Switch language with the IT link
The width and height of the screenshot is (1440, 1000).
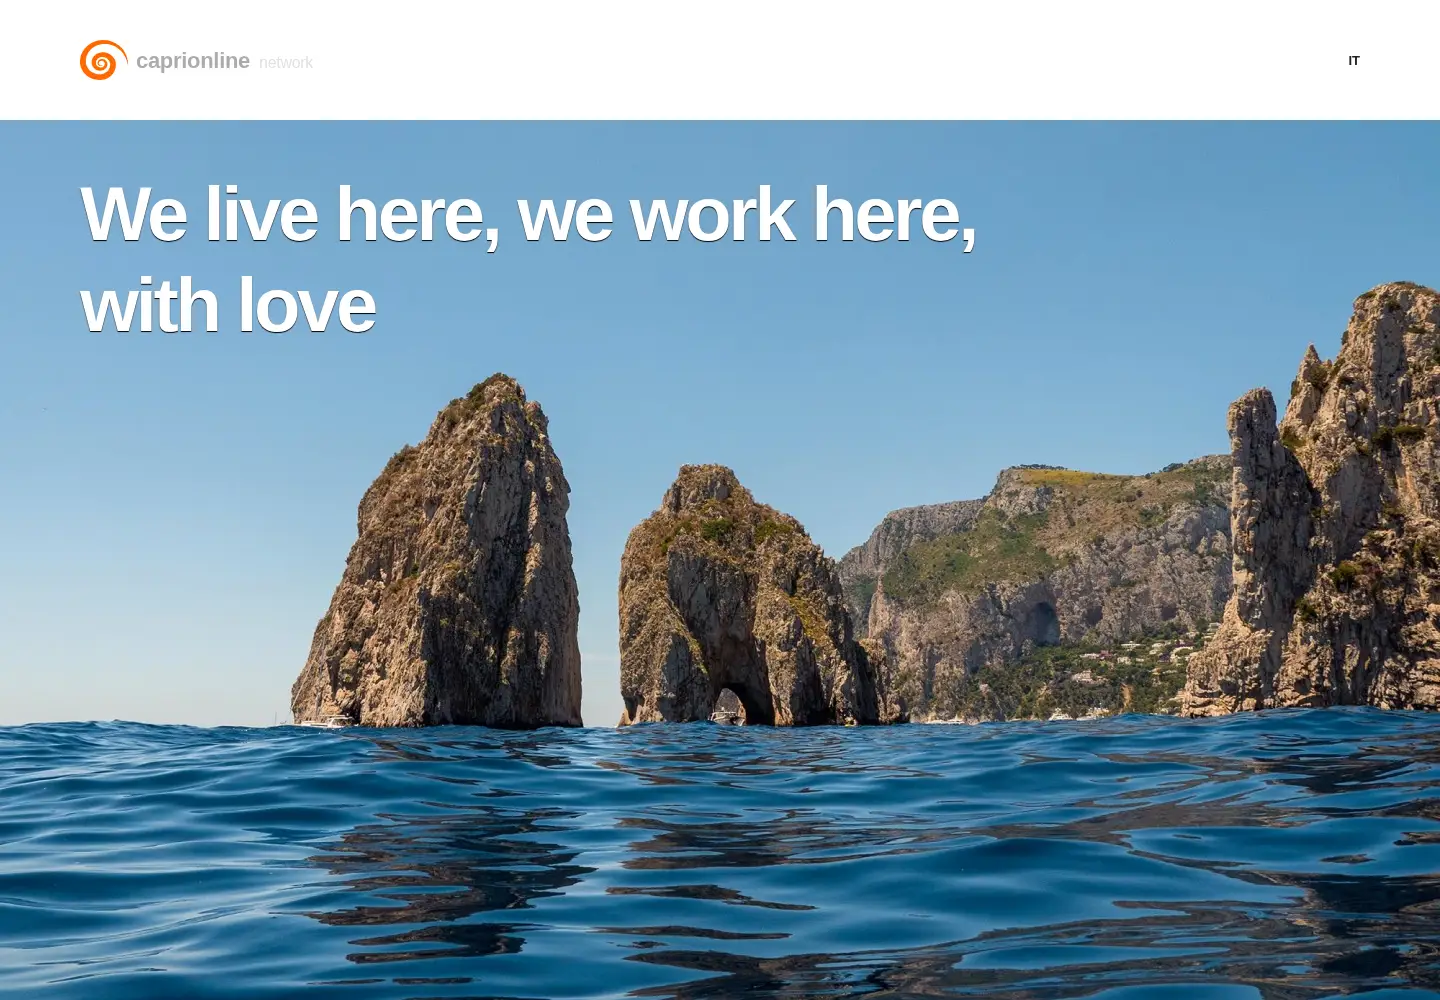point(1354,61)
